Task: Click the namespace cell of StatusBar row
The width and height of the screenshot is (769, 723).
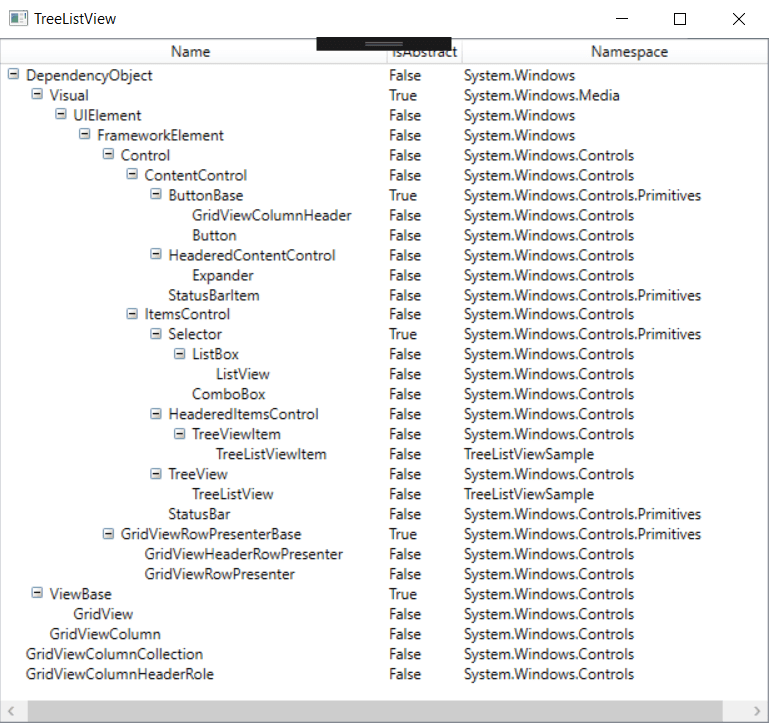Action: [582, 514]
